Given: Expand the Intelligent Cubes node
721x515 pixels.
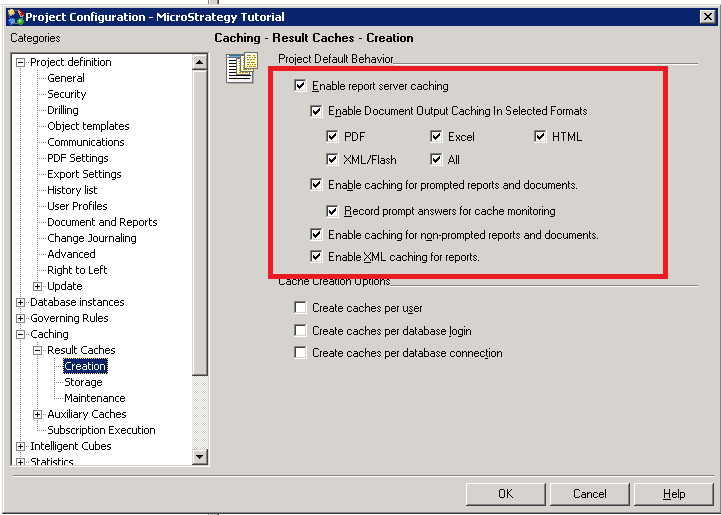Looking at the screenshot, I should pyautogui.click(x=20, y=446).
